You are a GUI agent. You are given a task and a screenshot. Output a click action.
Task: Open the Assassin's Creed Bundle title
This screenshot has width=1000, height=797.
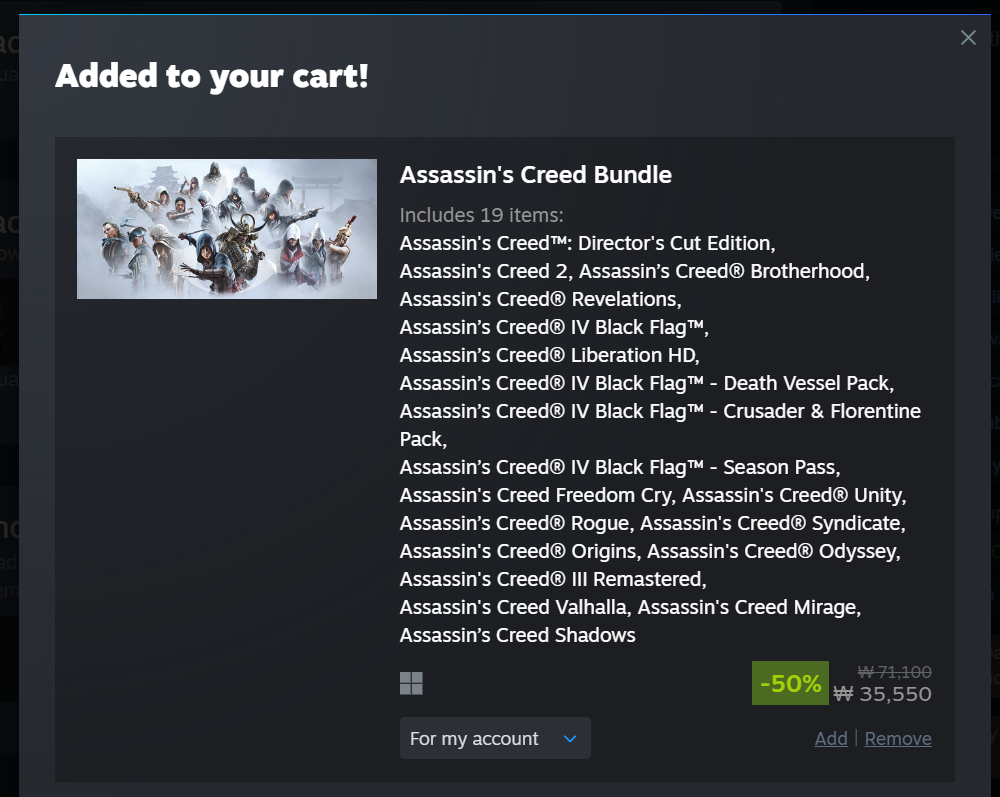tap(535, 175)
